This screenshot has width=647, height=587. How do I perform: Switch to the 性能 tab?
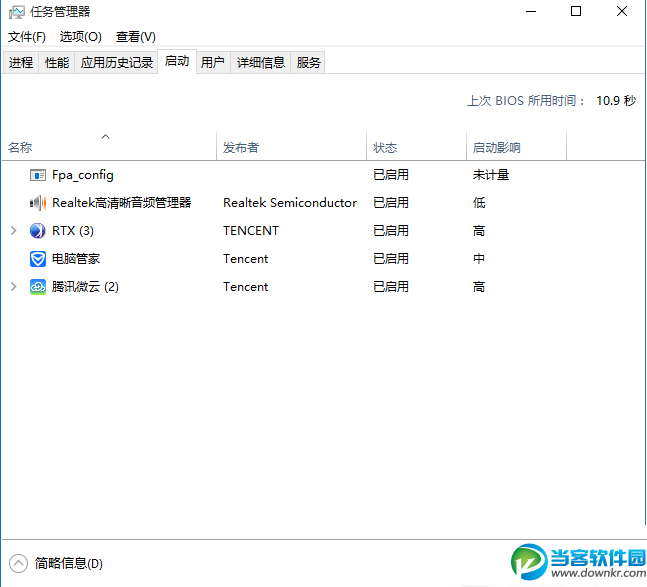point(57,63)
